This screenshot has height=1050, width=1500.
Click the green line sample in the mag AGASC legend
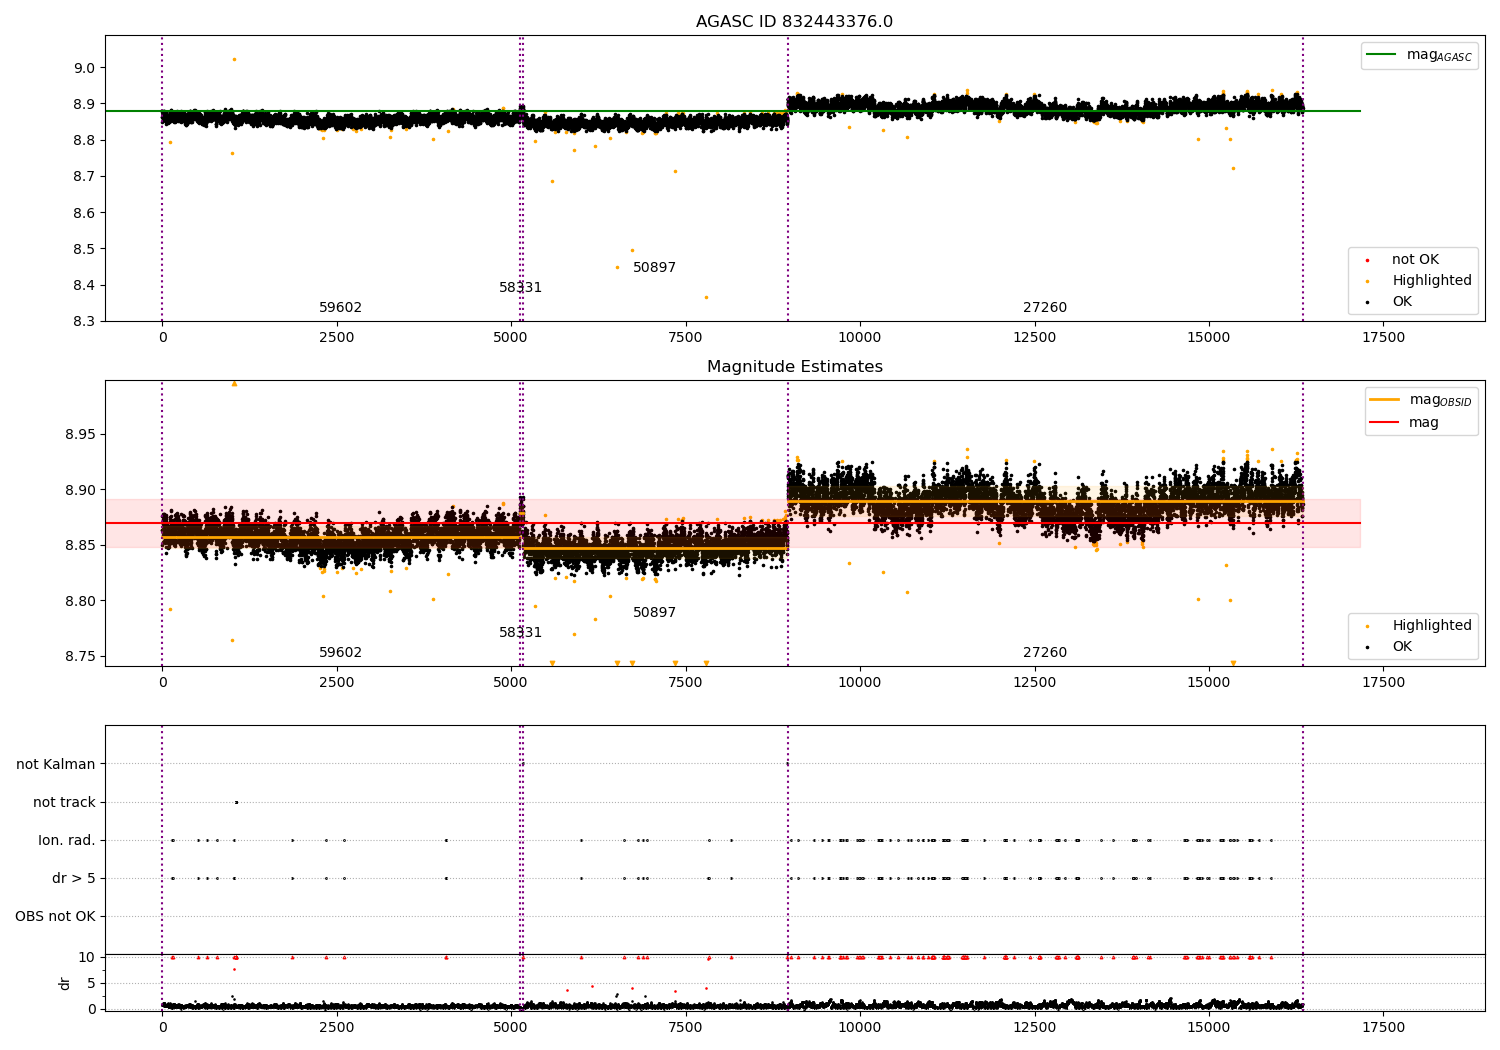coord(1381,55)
